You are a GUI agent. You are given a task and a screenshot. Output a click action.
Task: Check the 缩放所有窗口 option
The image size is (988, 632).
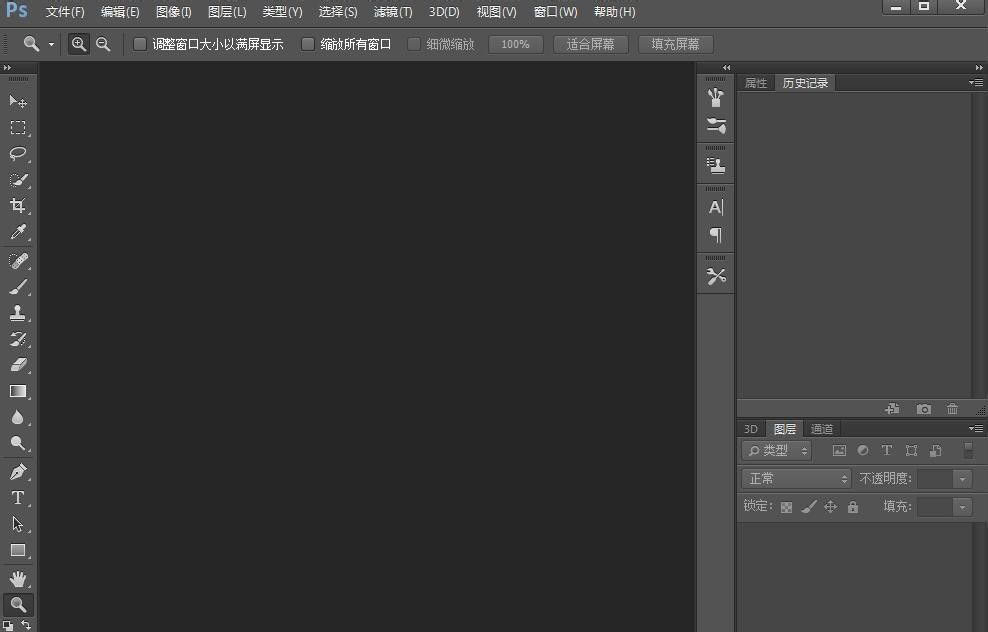pos(307,44)
